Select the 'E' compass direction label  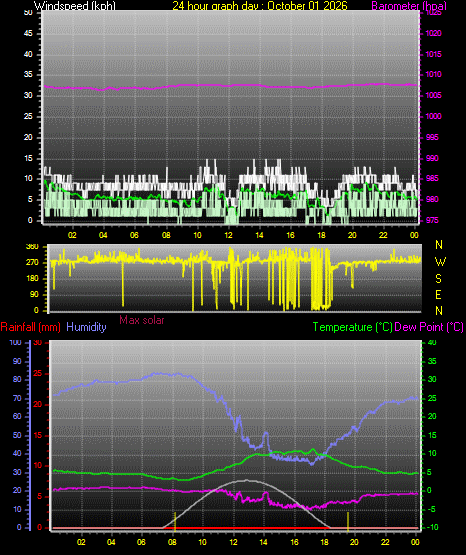438,294
